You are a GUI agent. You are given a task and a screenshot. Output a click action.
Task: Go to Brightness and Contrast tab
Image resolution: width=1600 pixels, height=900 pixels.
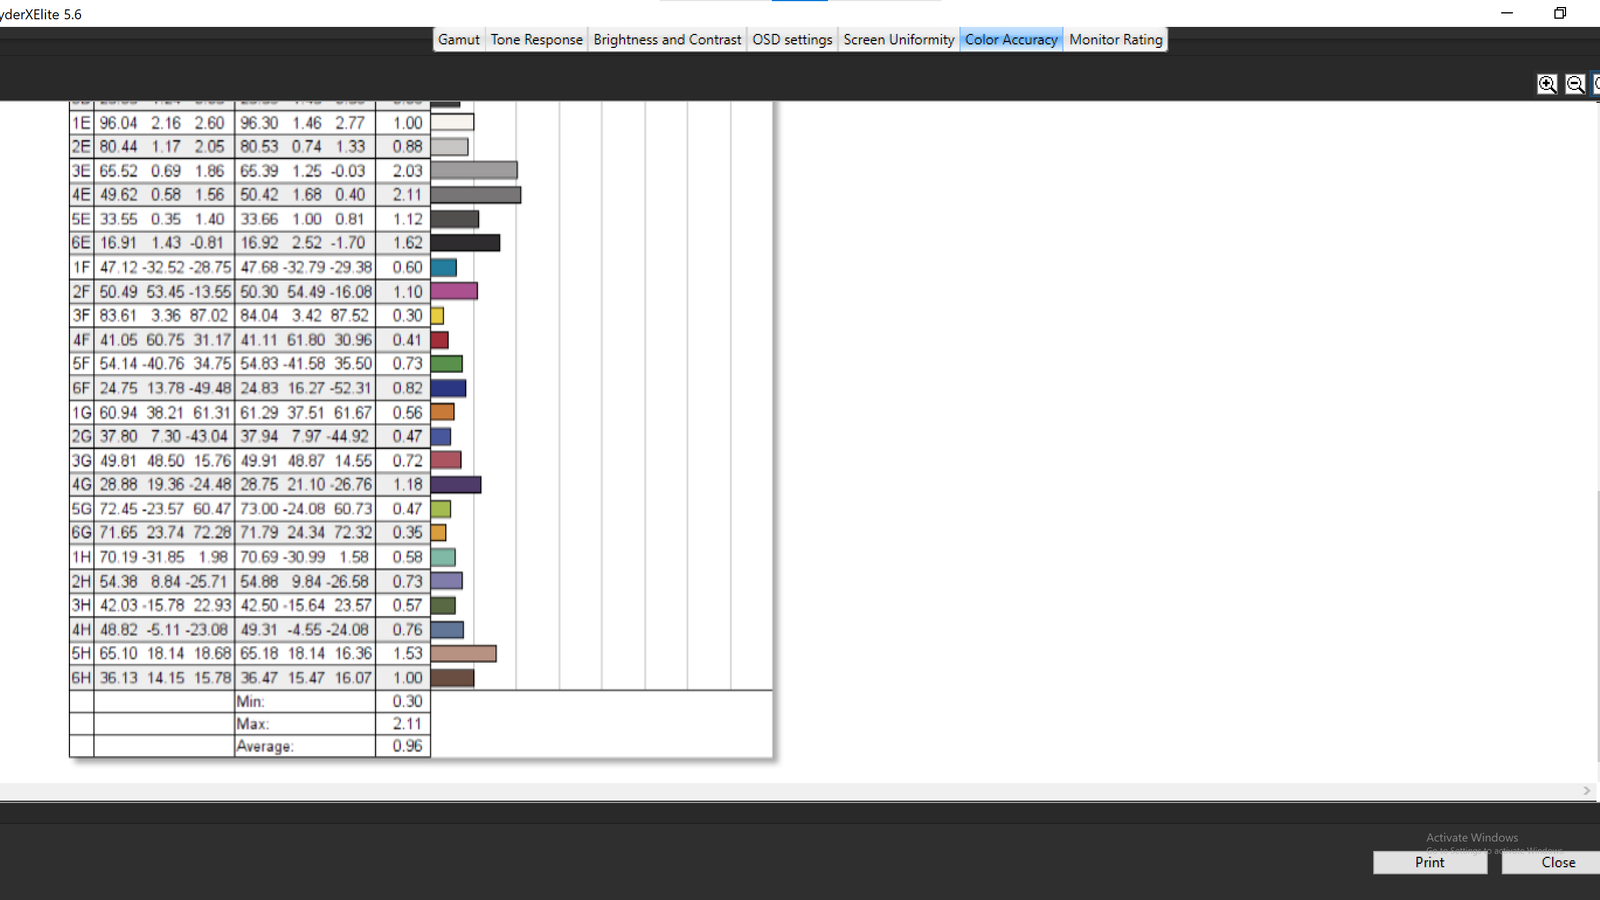667,39
